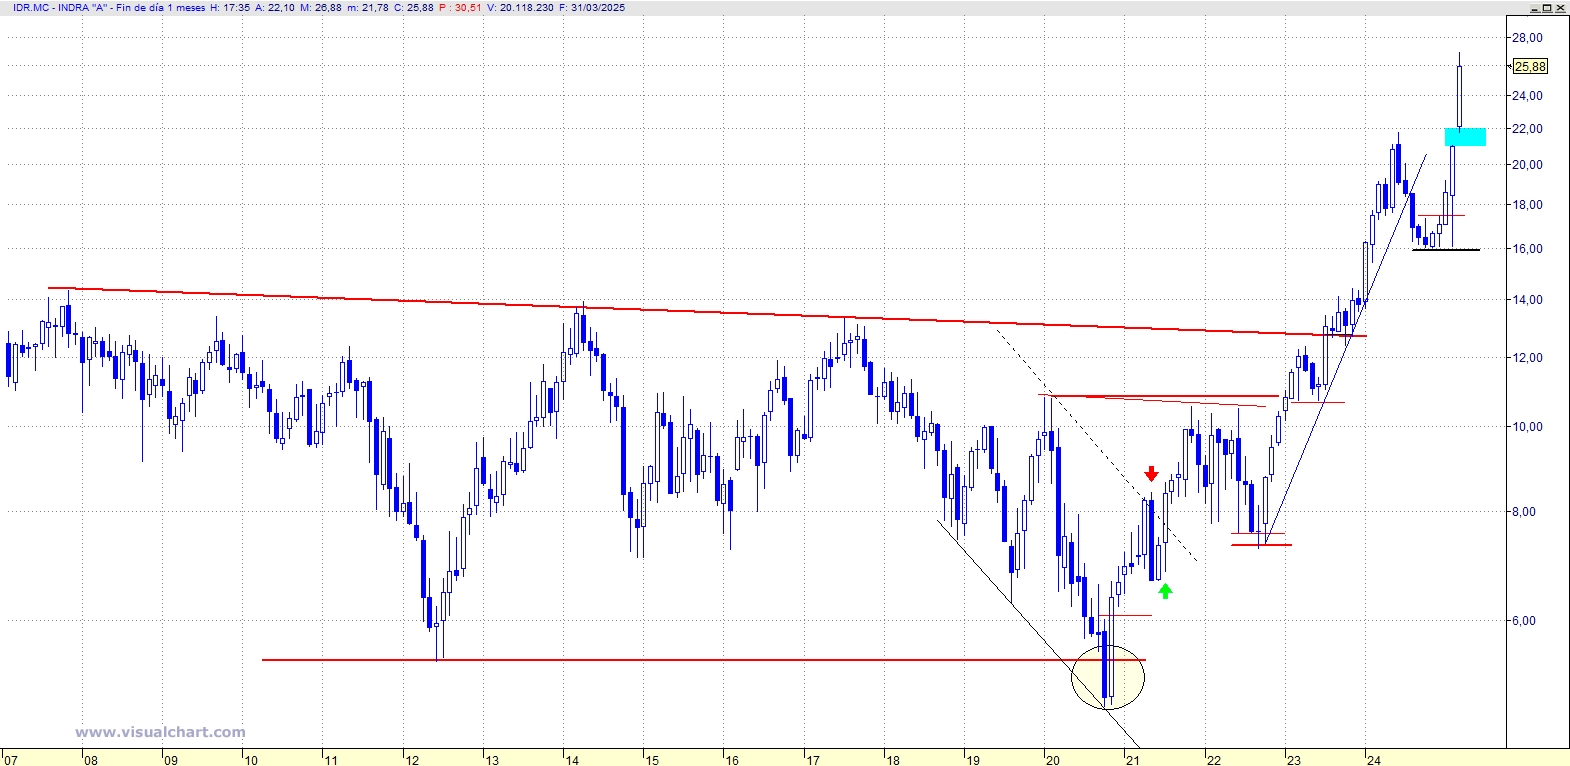Click the 28,00 price axis label
The height and width of the screenshot is (766, 1570).
[x=1527, y=38]
